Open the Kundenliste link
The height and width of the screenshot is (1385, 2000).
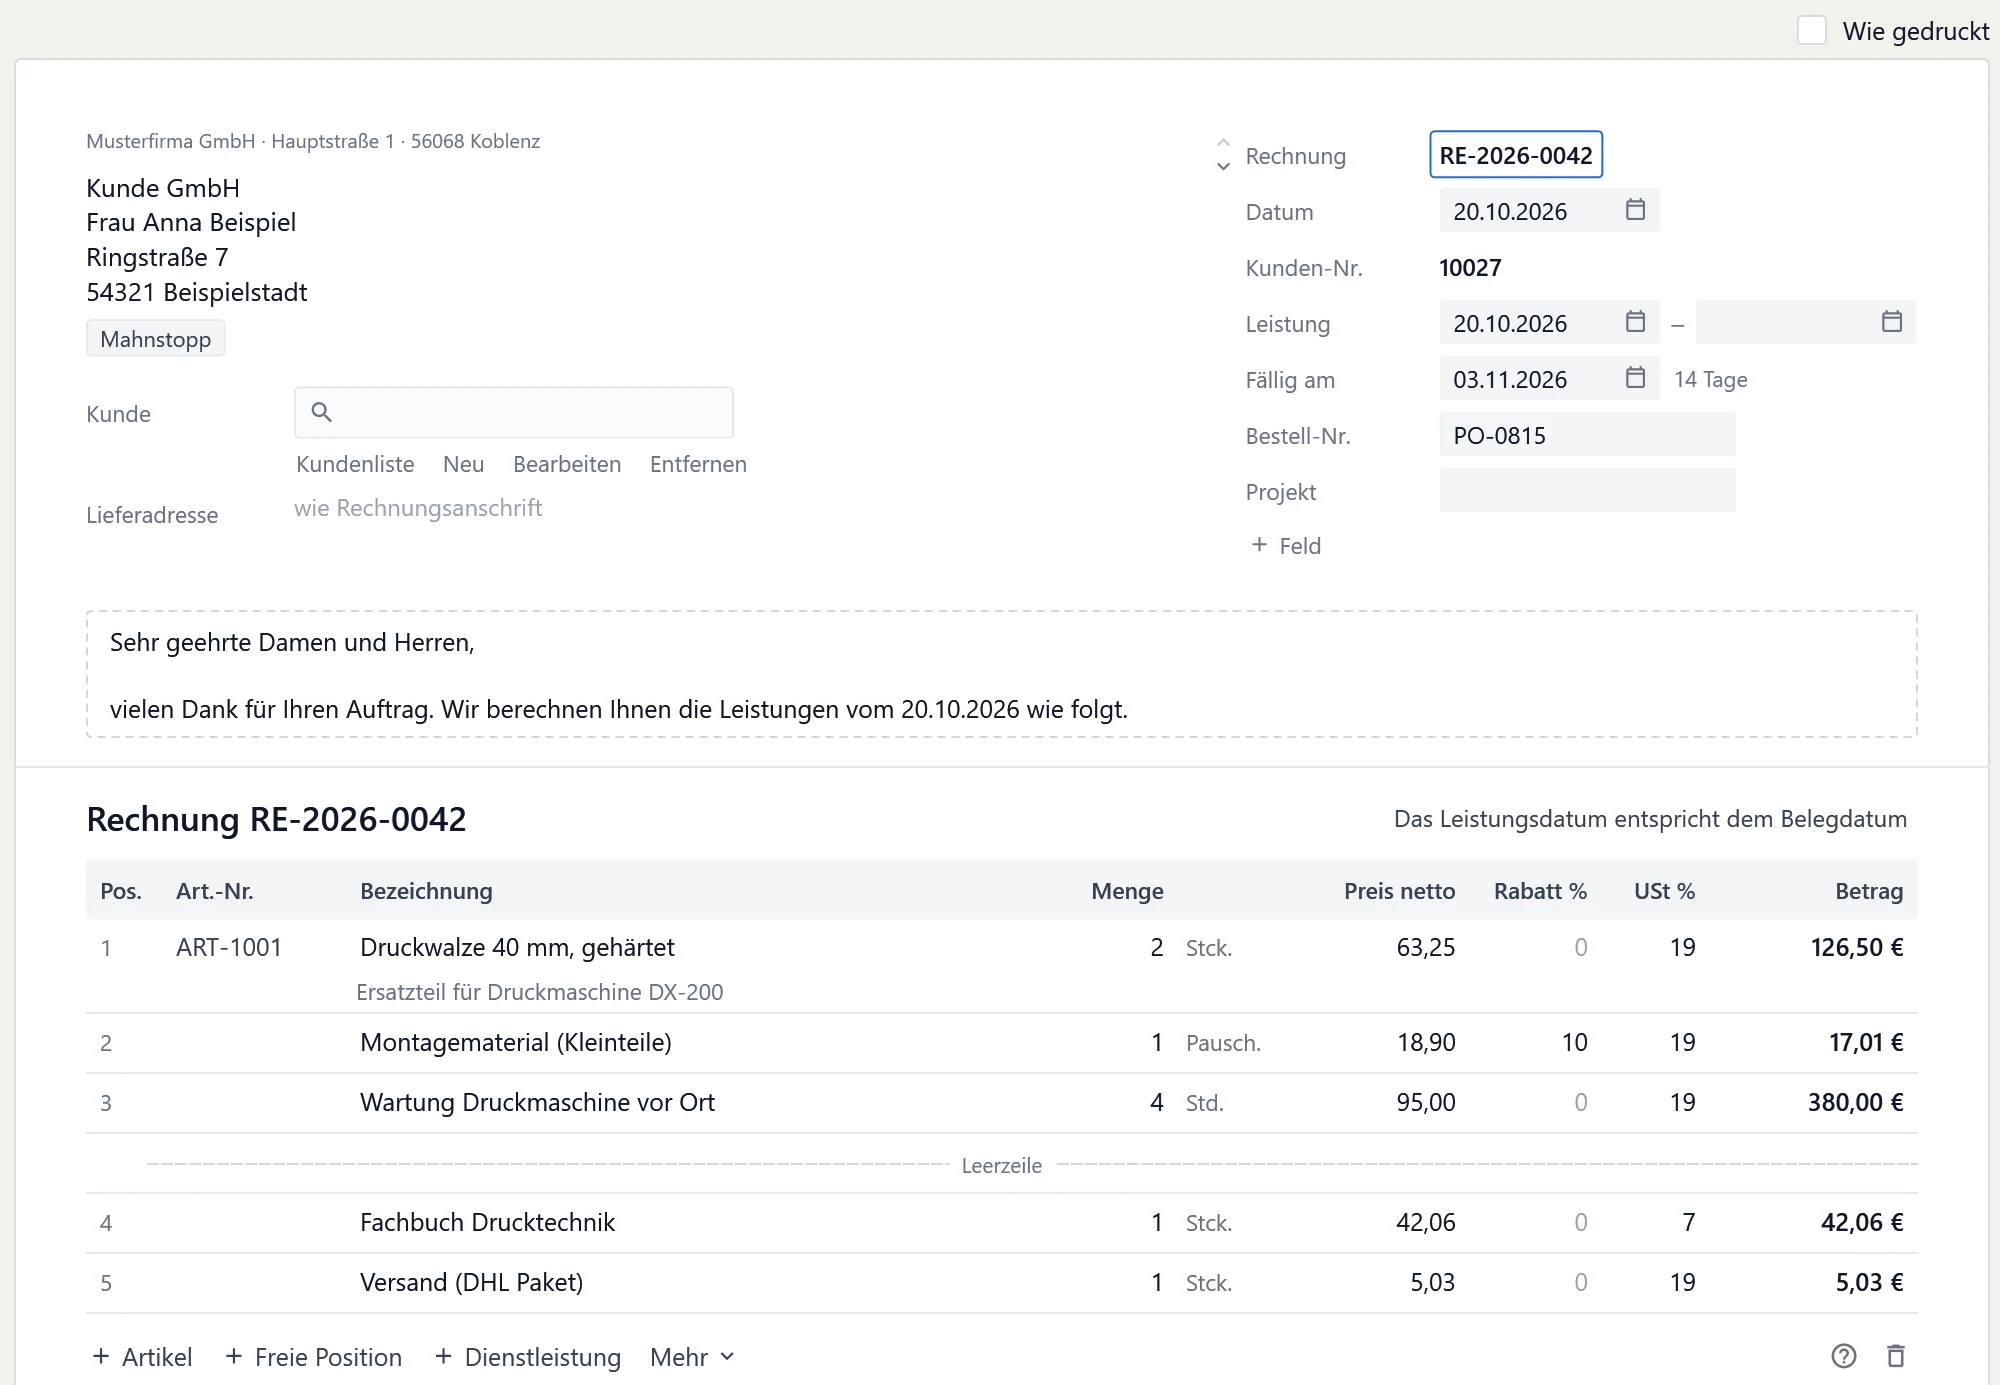tap(355, 464)
